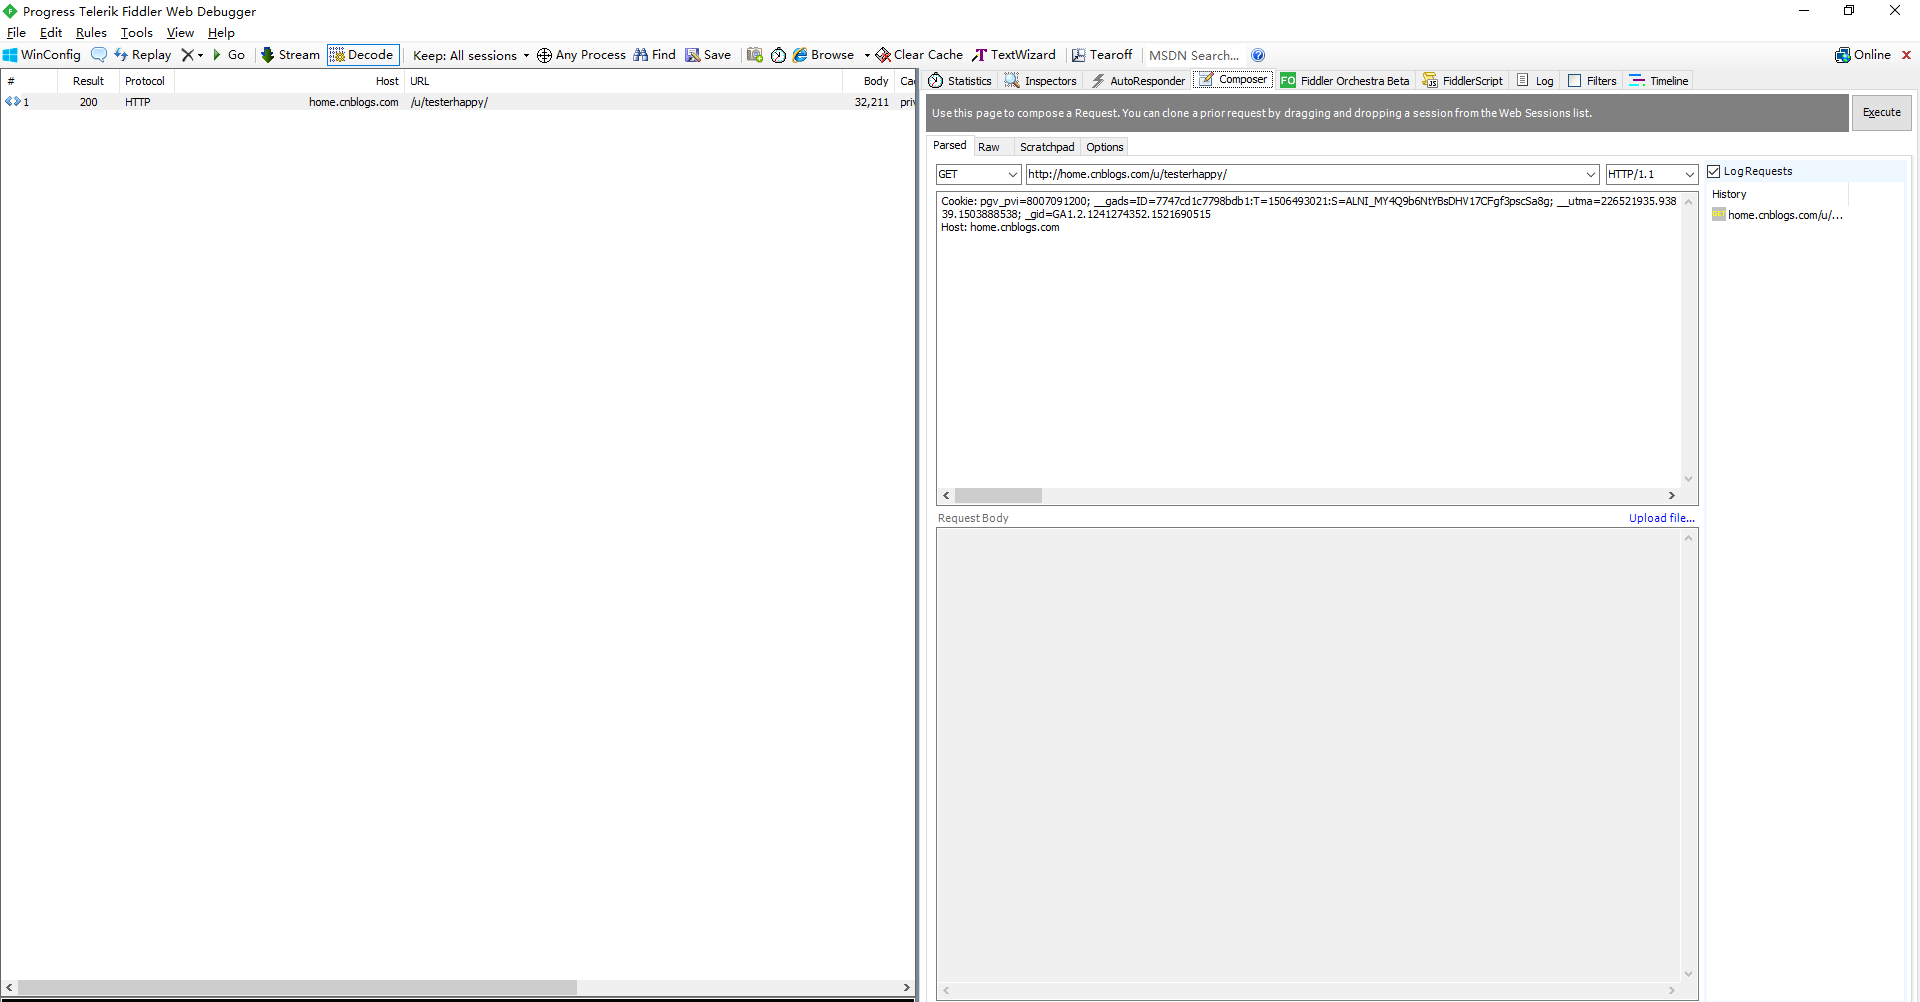Open the help question mark icon
The width and height of the screenshot is (1920, 1002).
point(1258,55)
